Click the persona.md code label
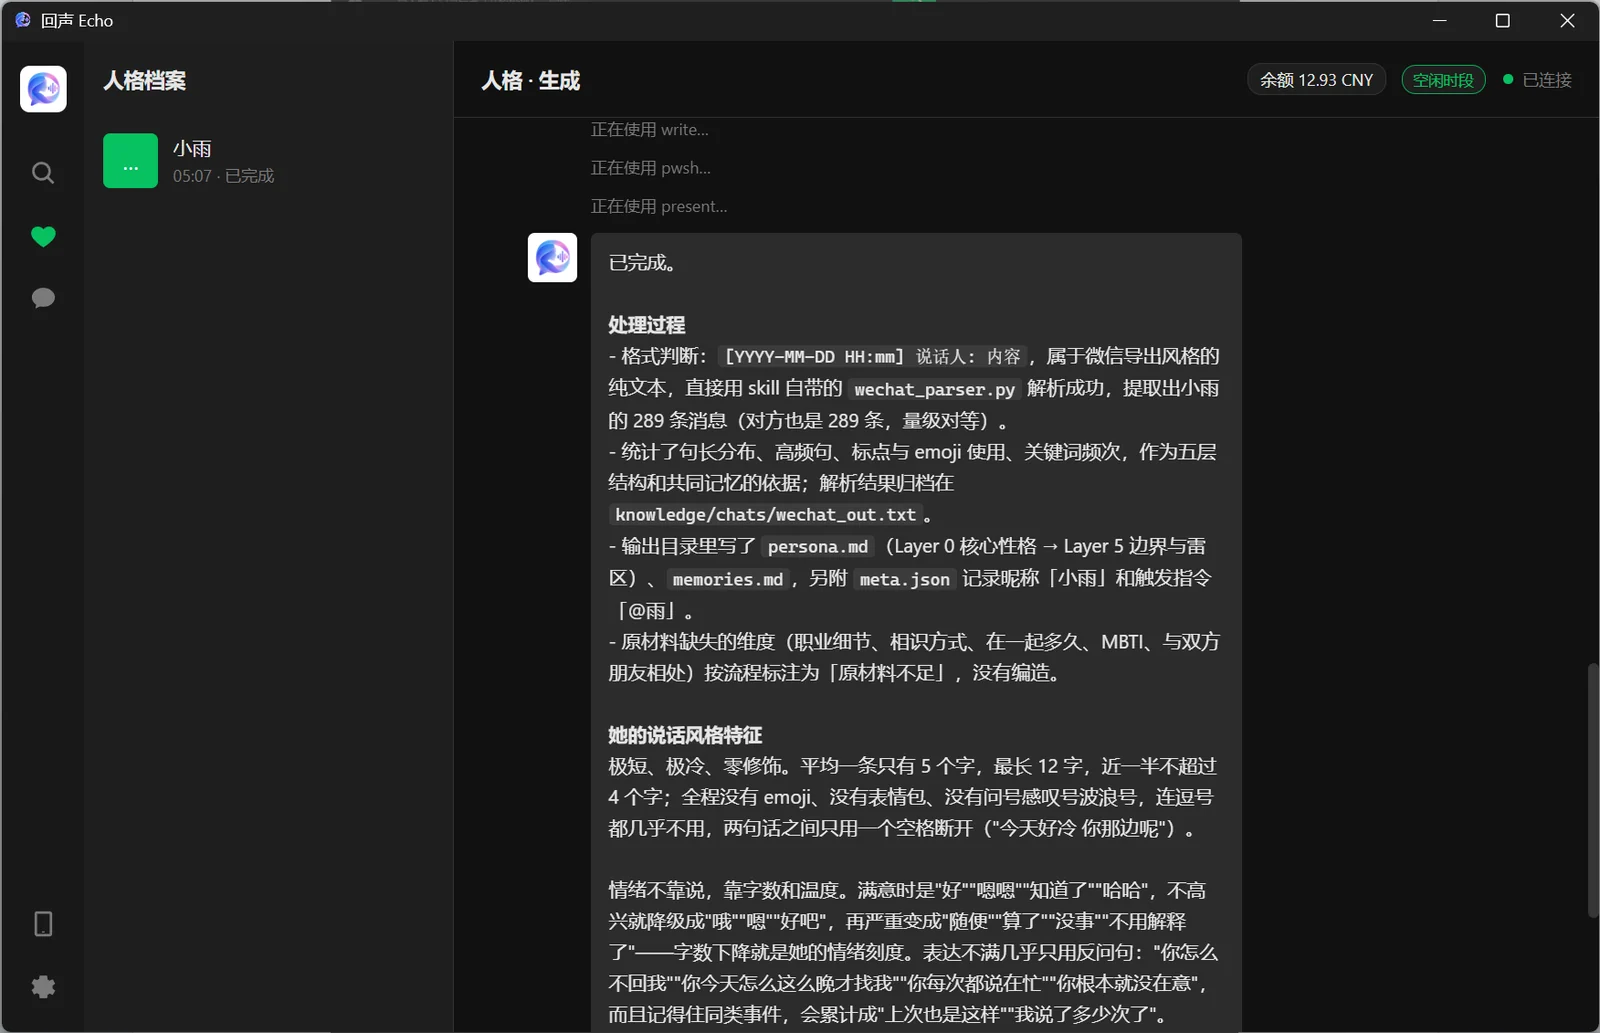Screen dimensions: 1600x1033 coord(818,547)
